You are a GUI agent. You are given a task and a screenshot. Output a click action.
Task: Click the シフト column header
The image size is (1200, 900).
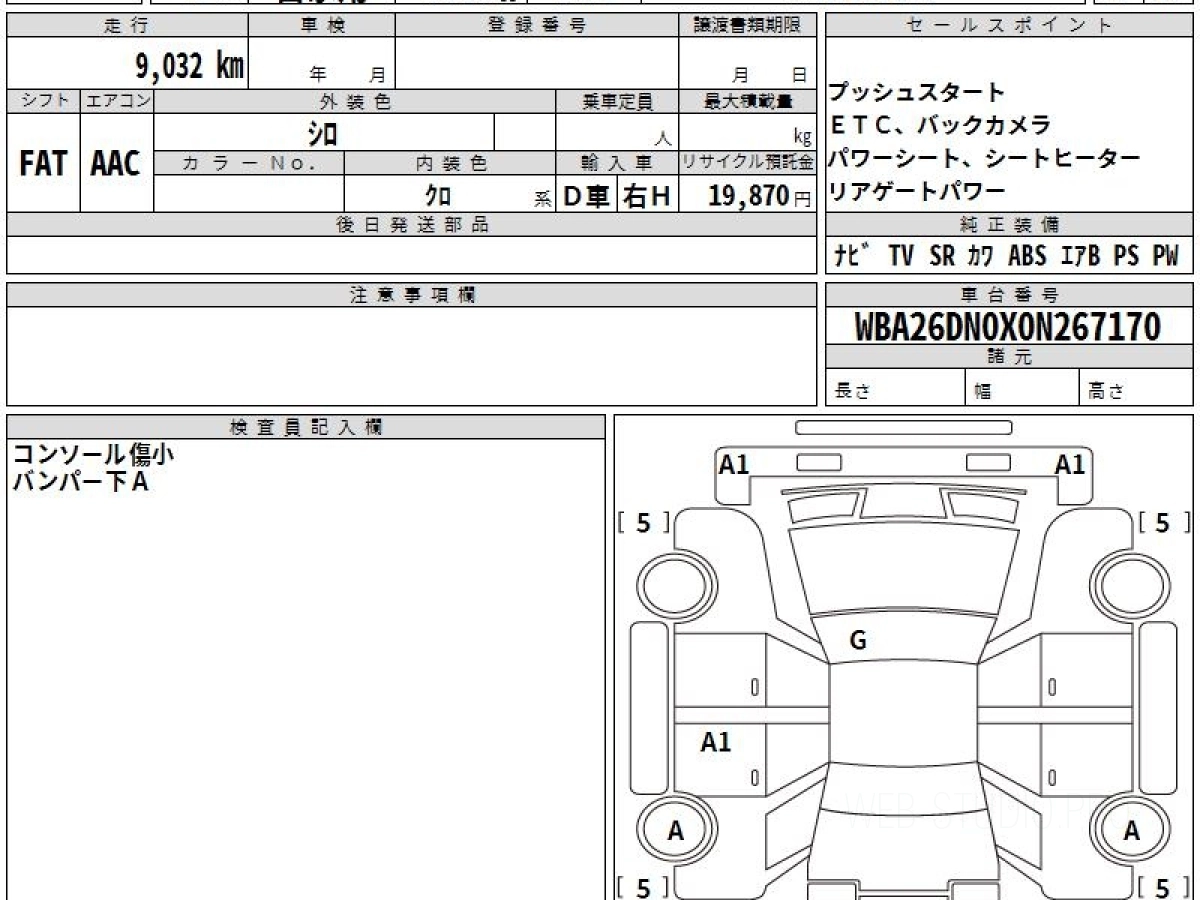43,101
